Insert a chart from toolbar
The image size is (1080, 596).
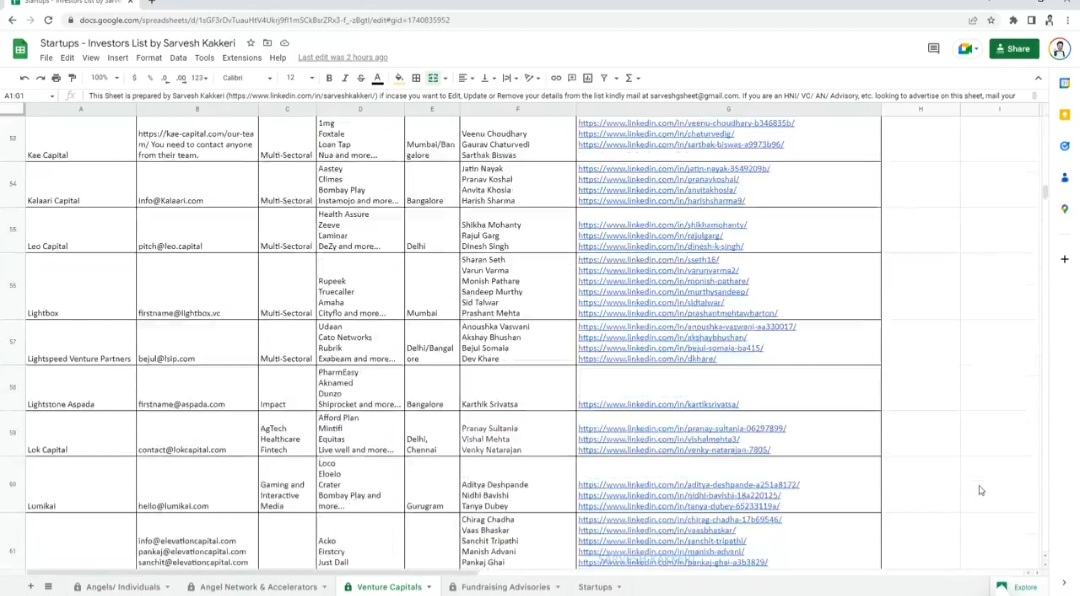click(x=586, y=78)
